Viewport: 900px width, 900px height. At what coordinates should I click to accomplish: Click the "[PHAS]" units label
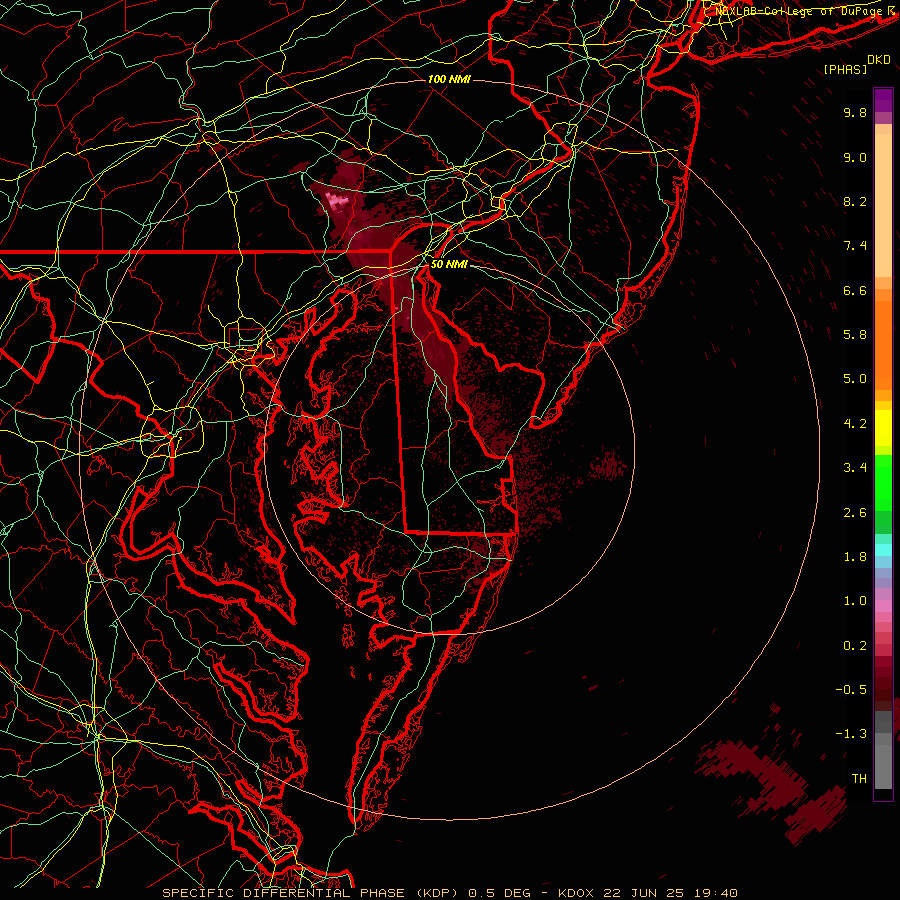coord(845,70)
